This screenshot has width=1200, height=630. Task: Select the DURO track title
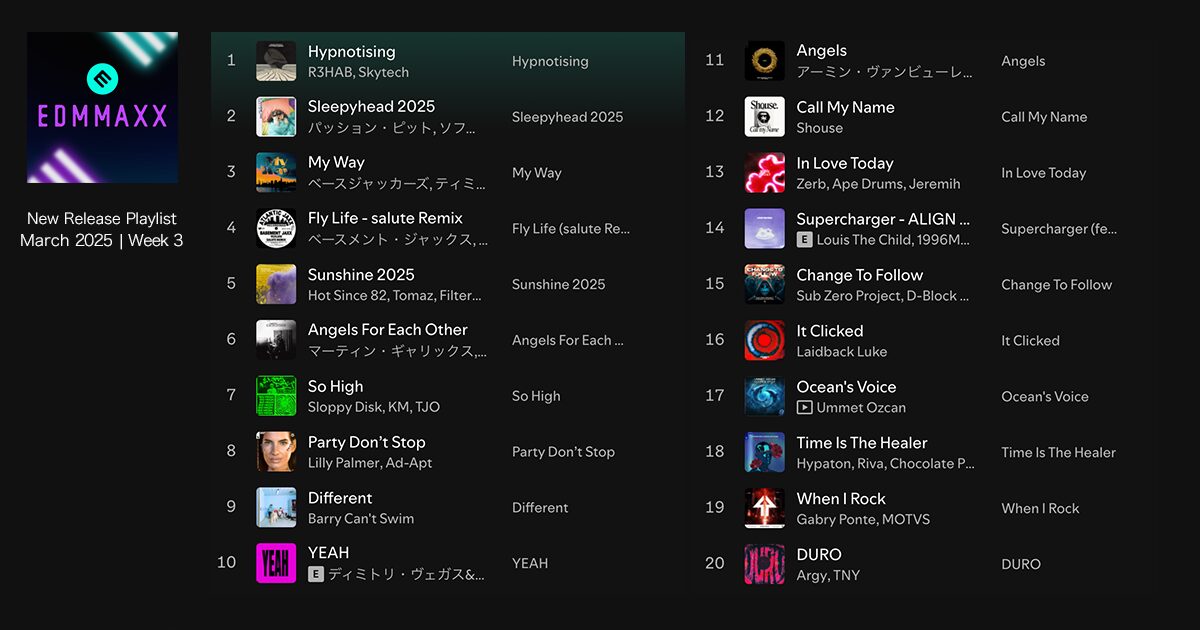tap(819, 555)
